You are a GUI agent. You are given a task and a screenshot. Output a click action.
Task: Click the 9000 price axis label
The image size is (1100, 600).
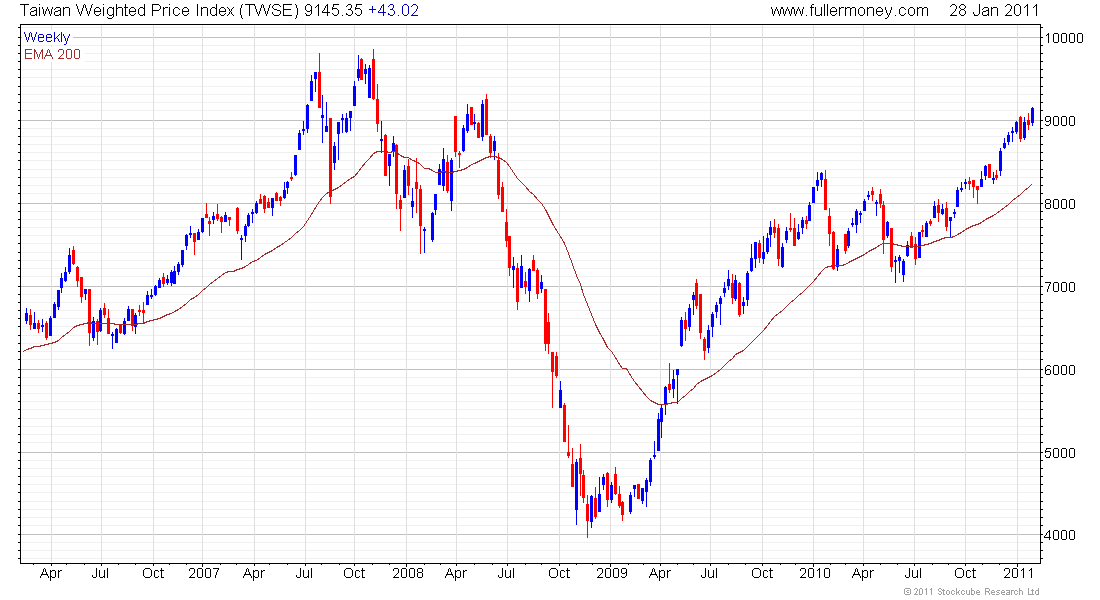coord(1060,121)
